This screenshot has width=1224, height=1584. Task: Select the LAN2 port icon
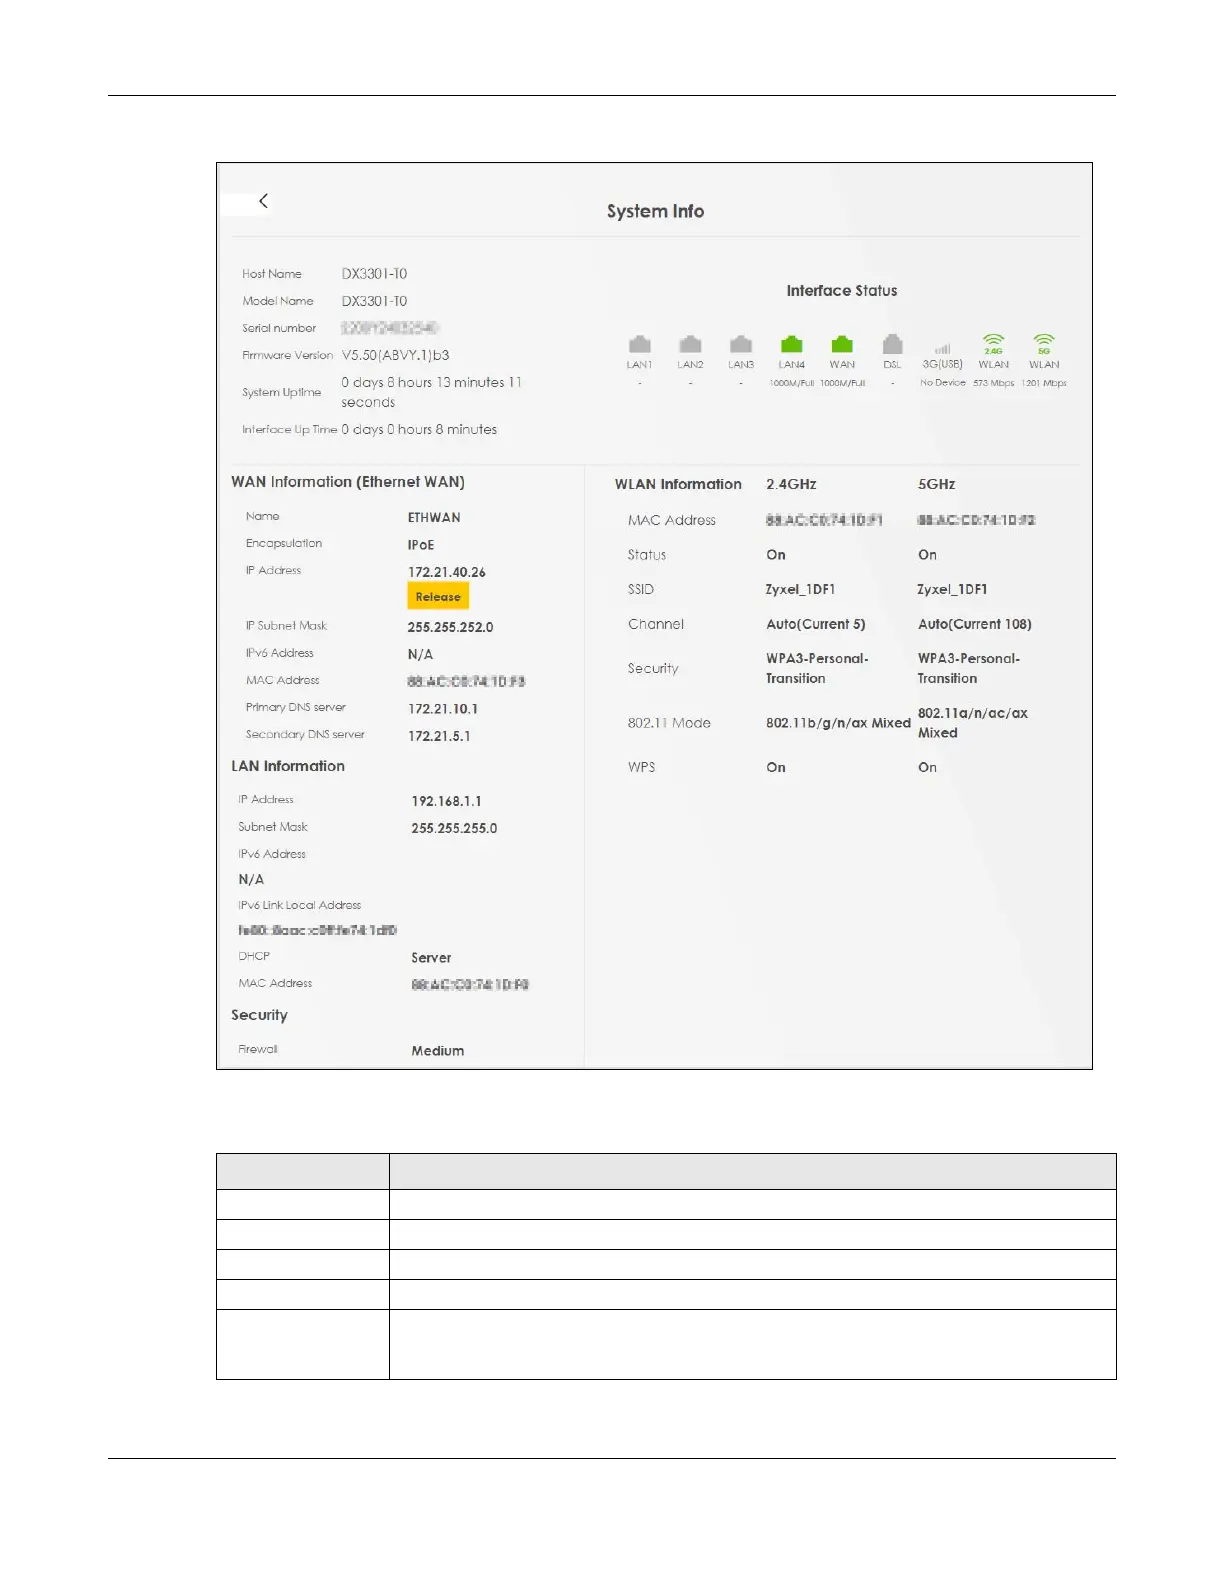click(x=690, y=345)
